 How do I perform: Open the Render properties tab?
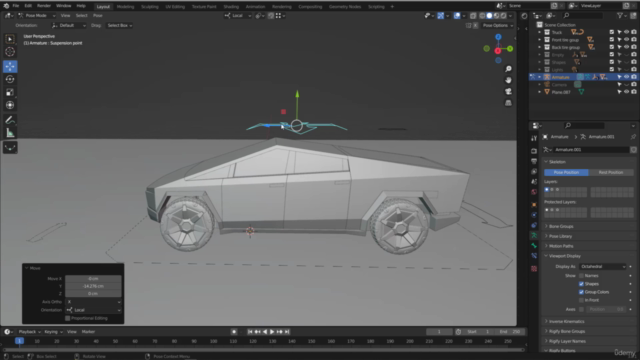tap(534, 151)
